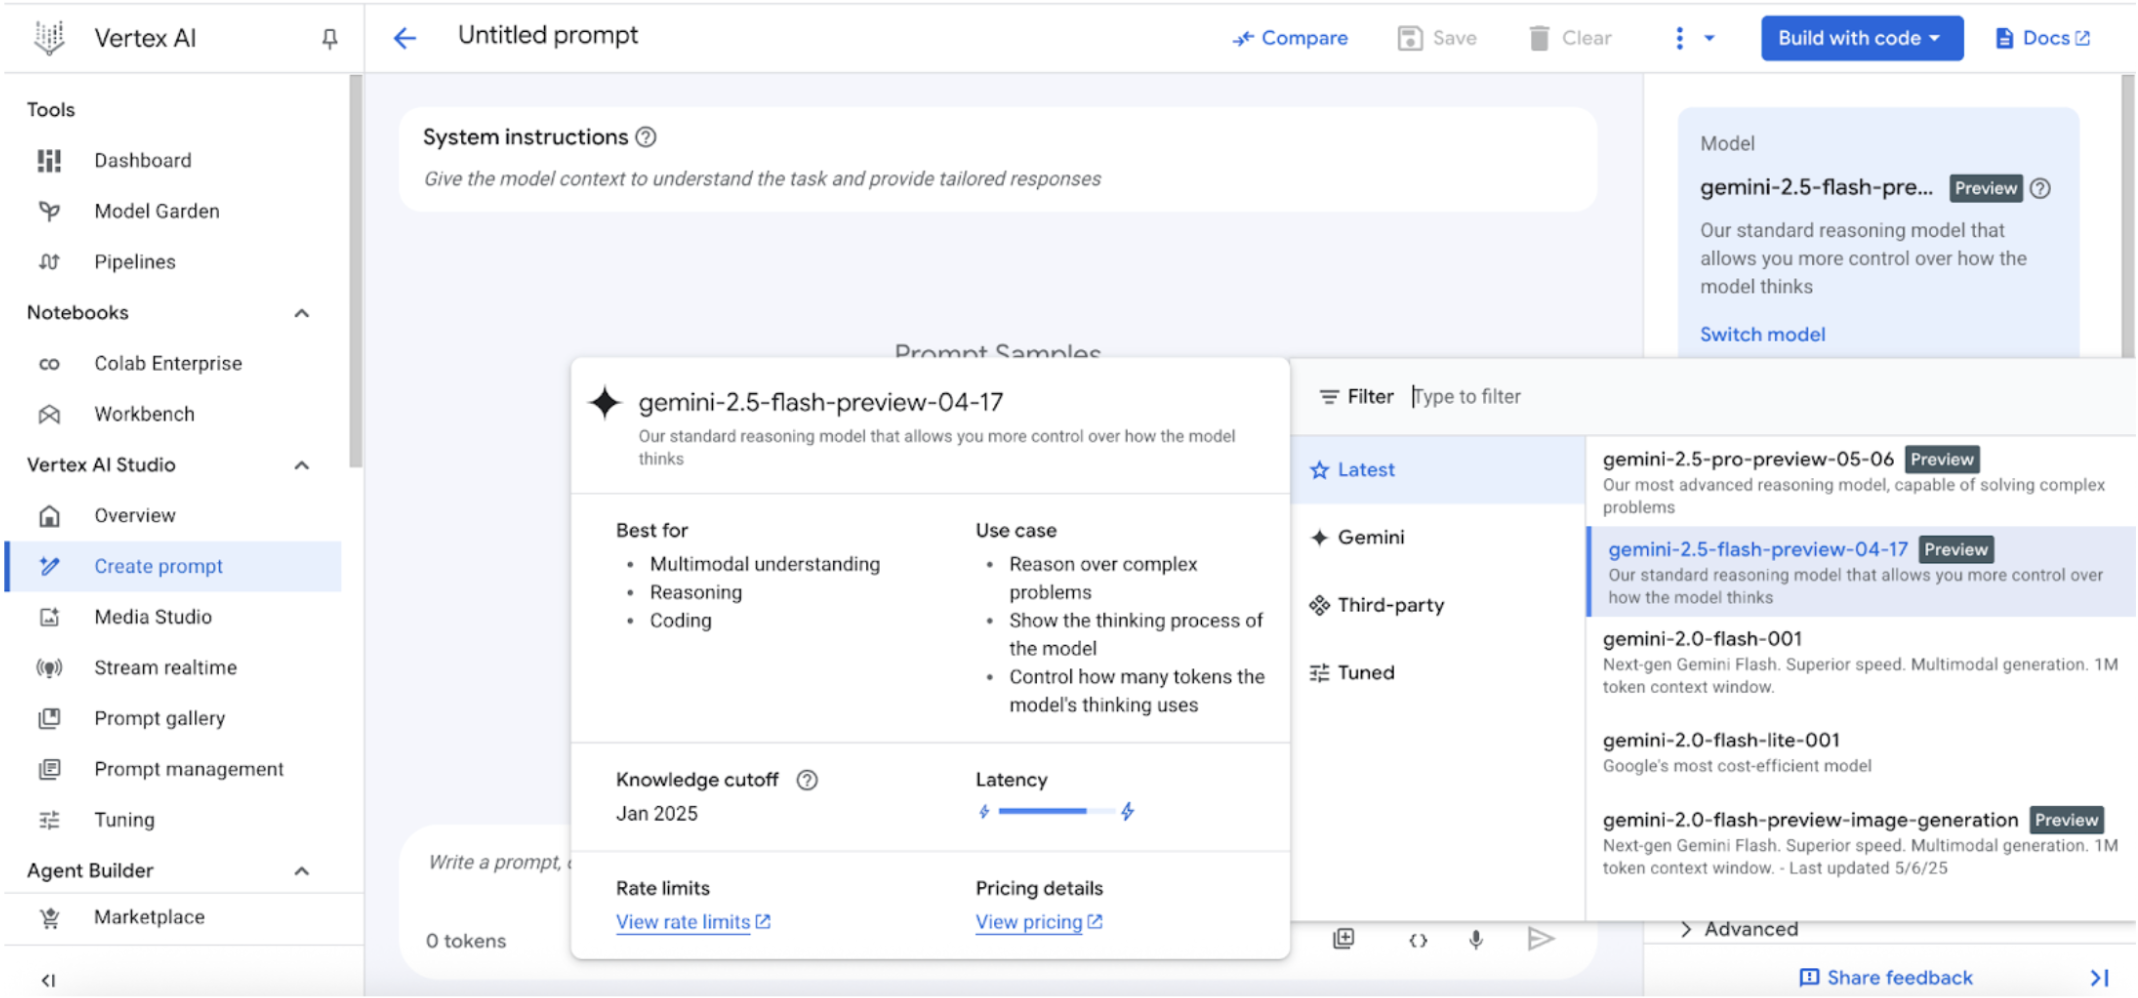
Task: Collapse the right settings panel
Action: (x=2100, y=978)
